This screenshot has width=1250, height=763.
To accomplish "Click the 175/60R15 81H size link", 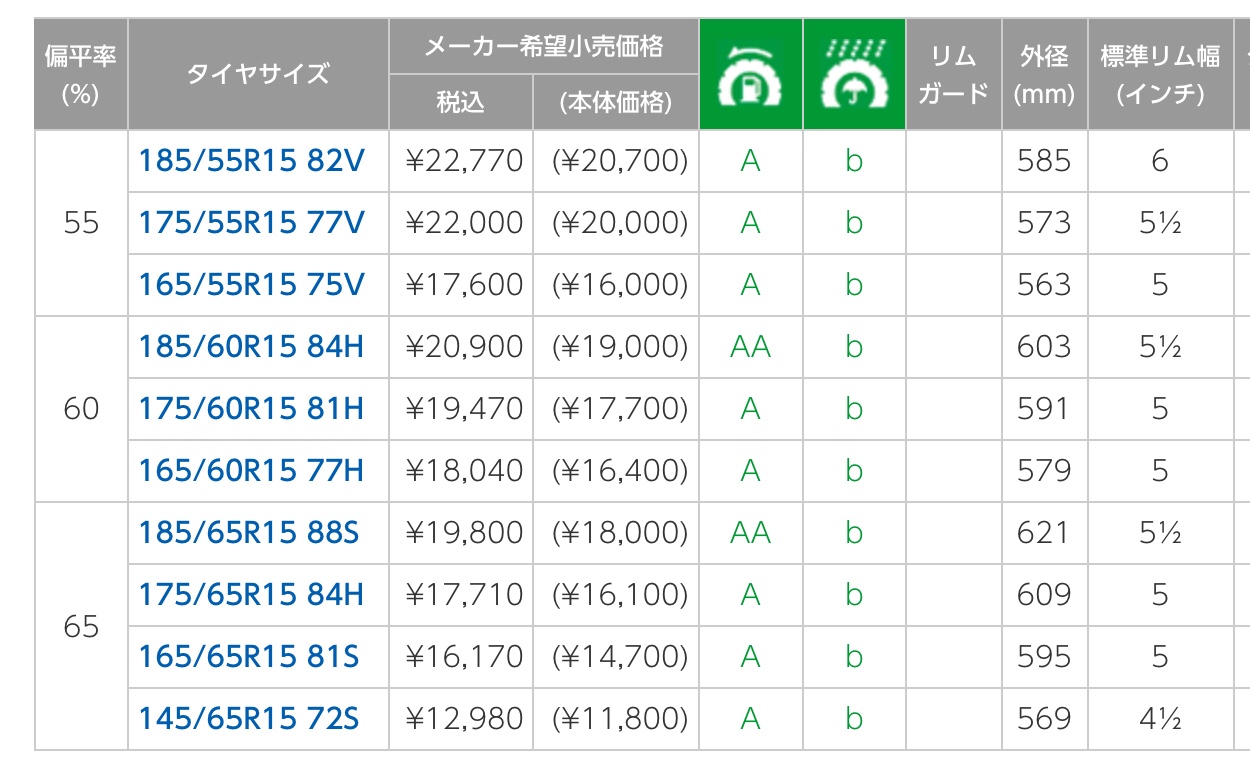I will (252, 409).
